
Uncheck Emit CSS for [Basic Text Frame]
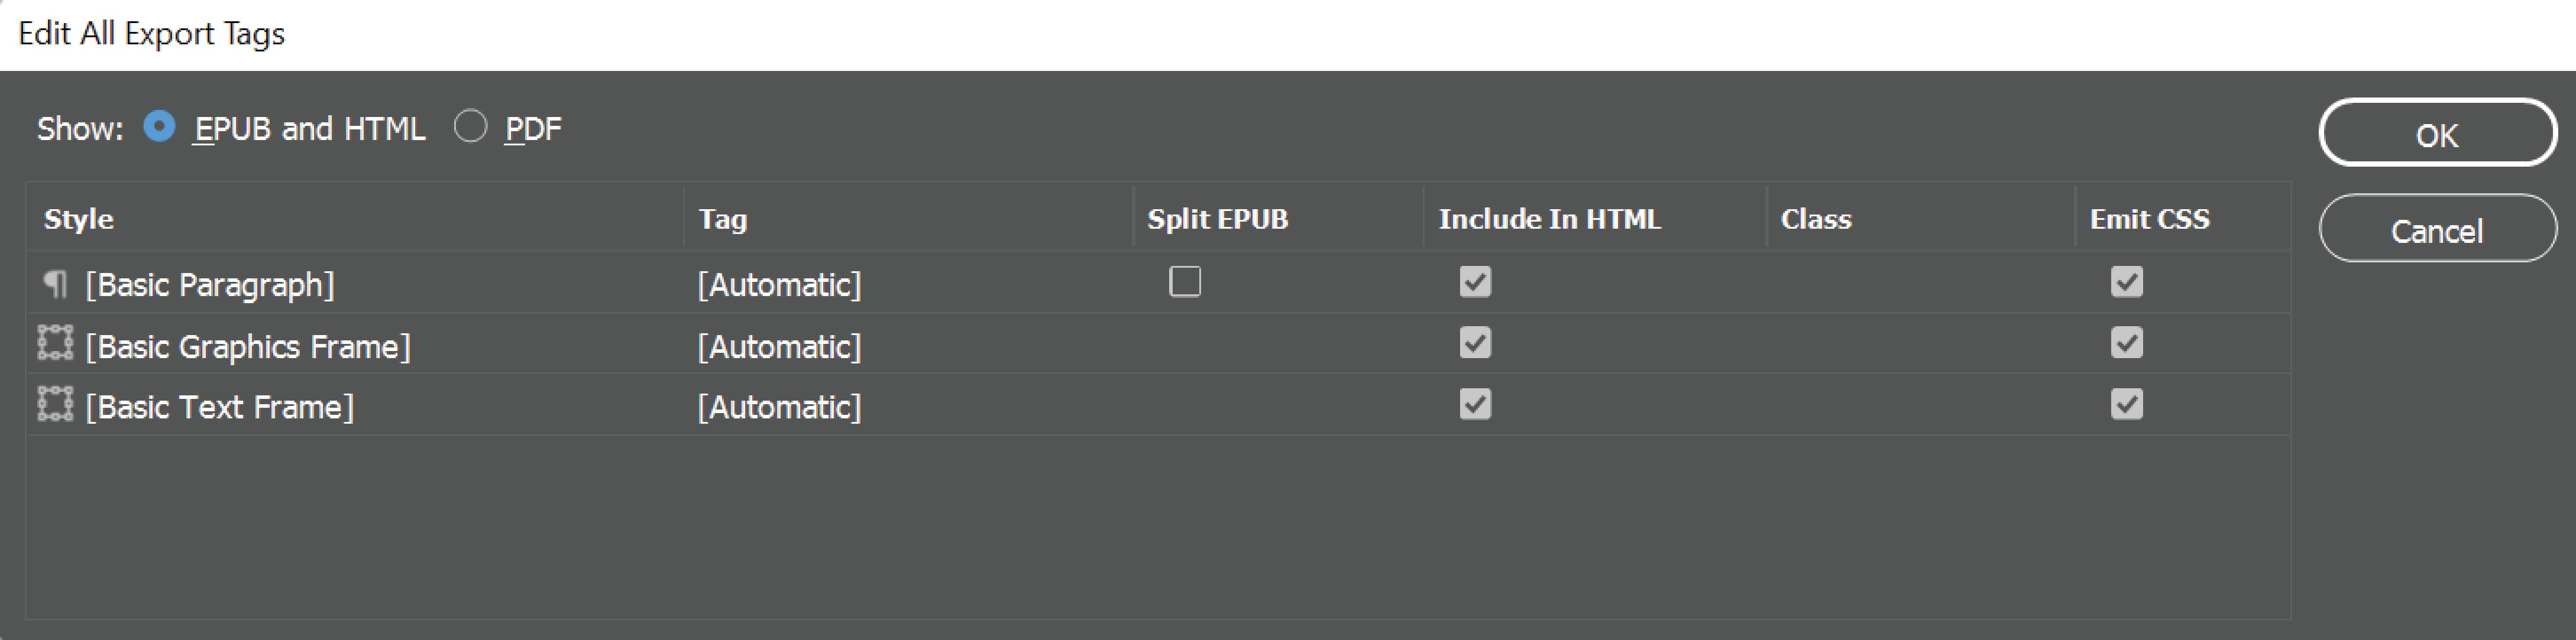pyautogui.click(x=2127, y=405)
